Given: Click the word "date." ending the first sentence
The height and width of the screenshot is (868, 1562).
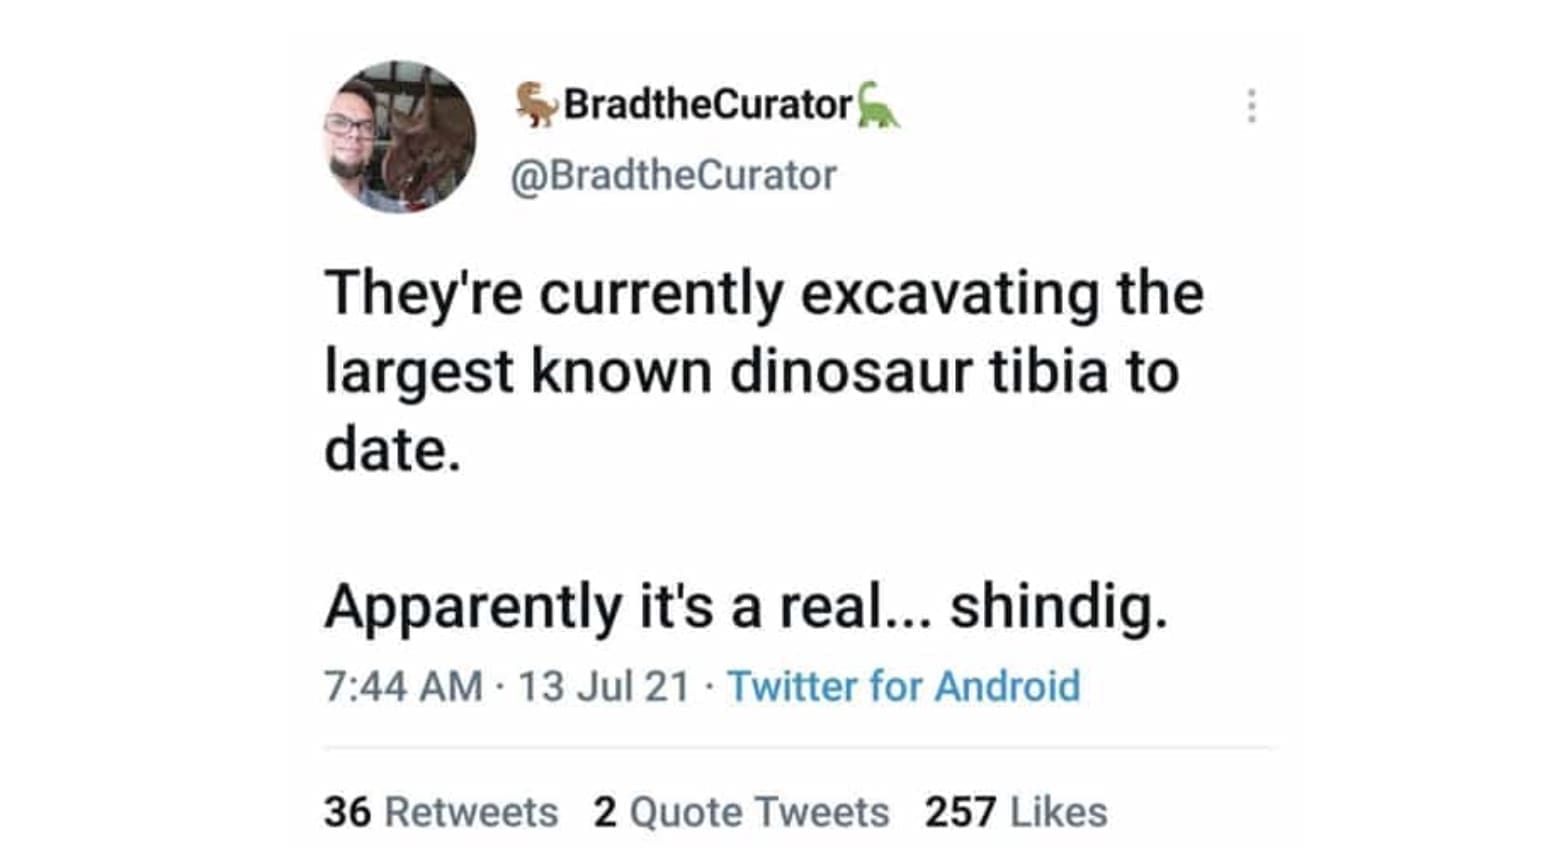Looking at the screenshot, I should tap(393, 450).
